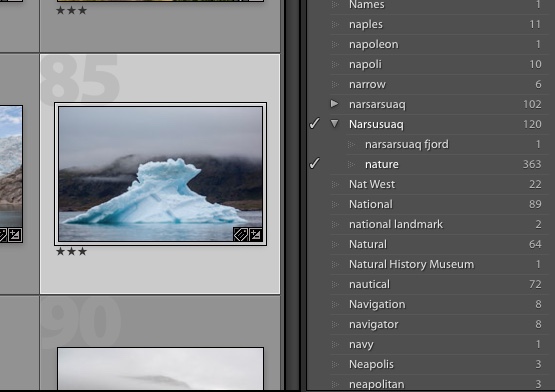Image resolution: width=555 pixels, height=392 pixels.
Task: Click the develop adjustments badge on iceberg thumbnail
Action: 256,235
